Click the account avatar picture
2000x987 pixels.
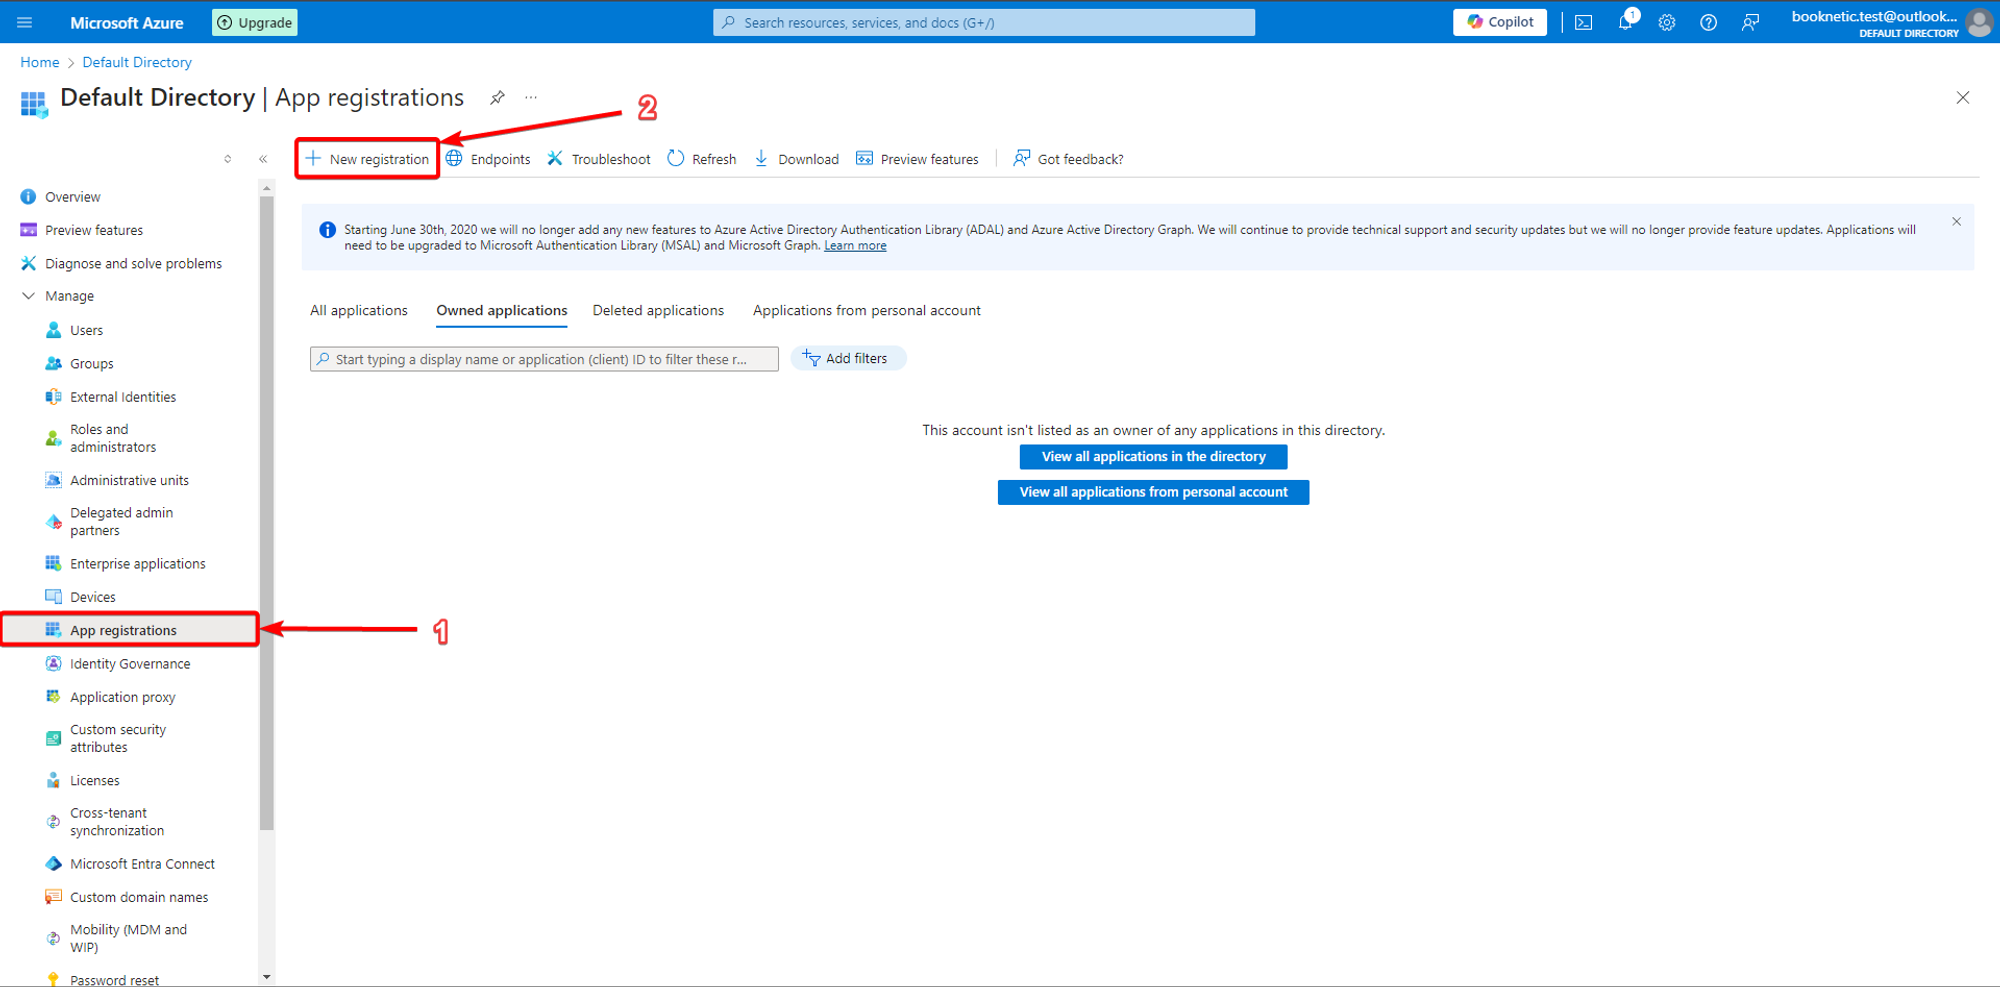(x=1979, y=22)
